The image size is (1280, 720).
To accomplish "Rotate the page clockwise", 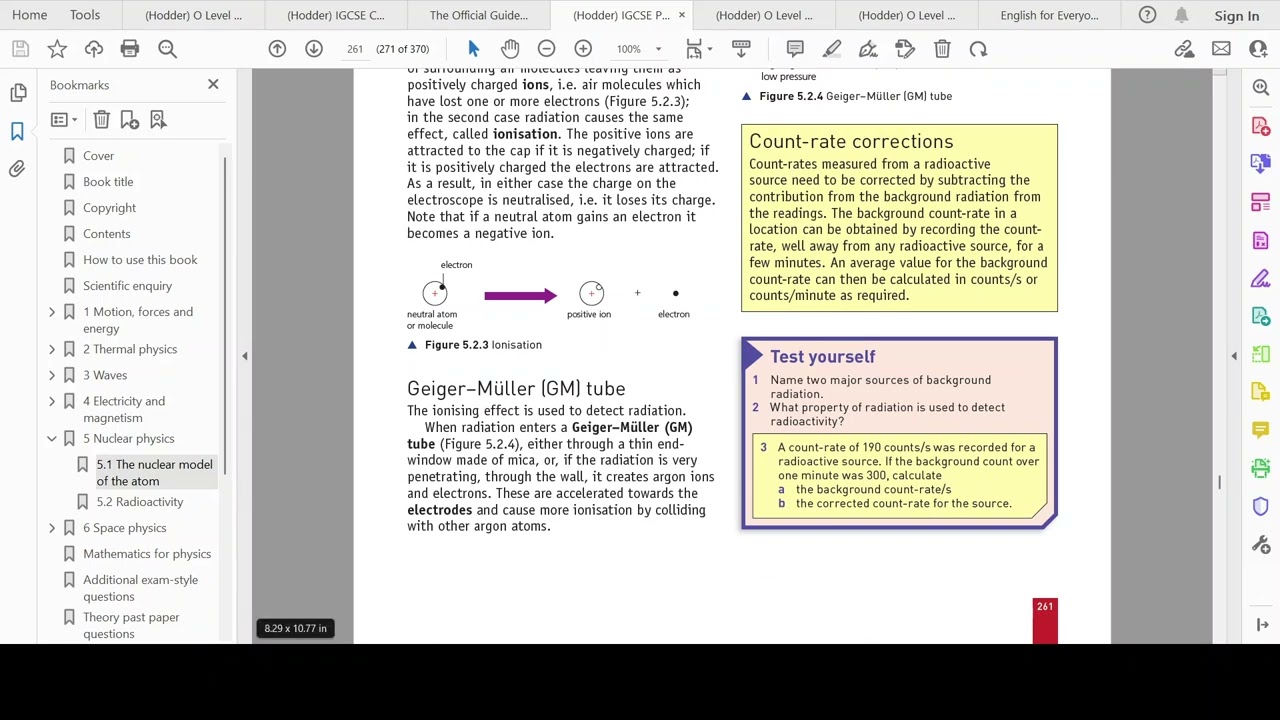I will point(978,49).
